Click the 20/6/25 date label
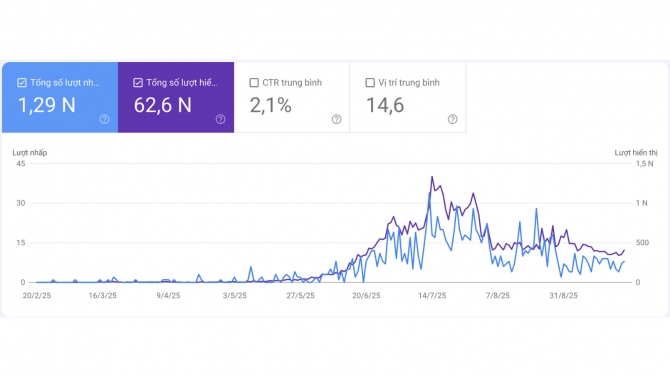The height and width of the screenshot is (377, 670). [x=366, y=295]
